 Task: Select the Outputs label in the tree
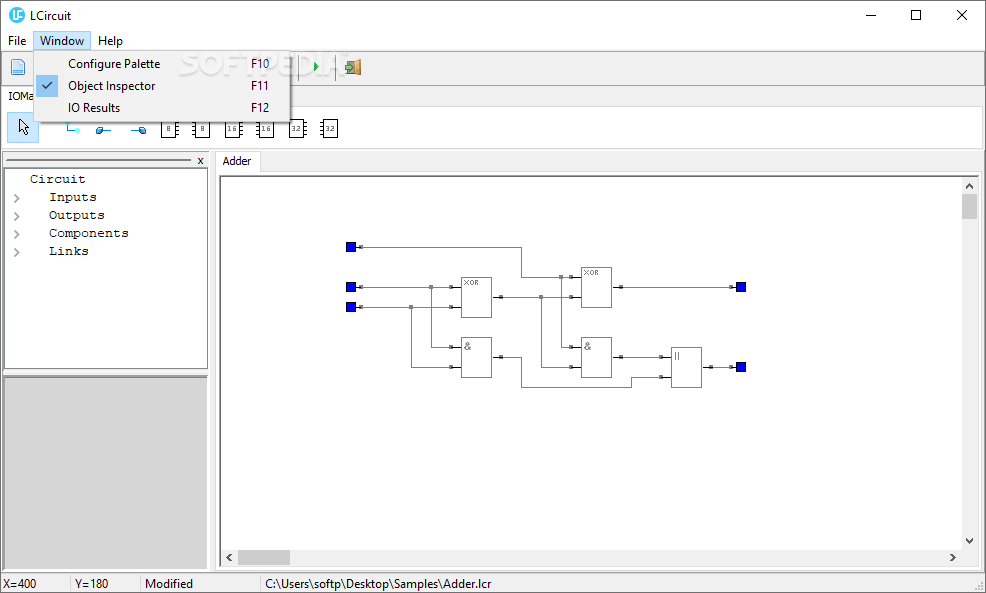tap(77, 215)
